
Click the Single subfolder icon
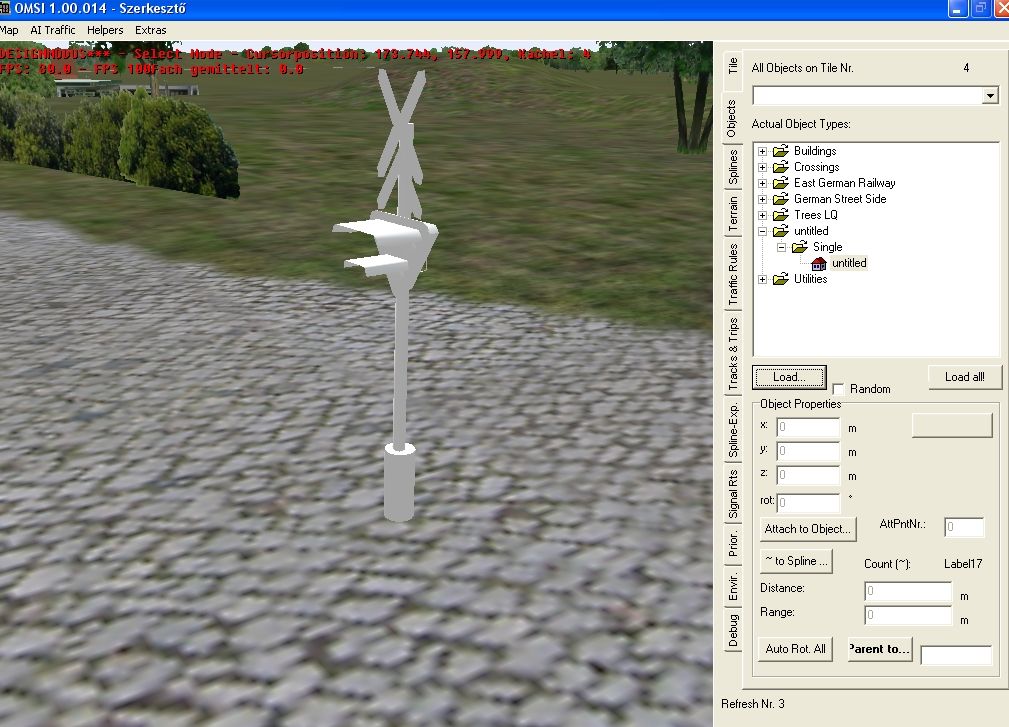click(x=800, y=247)
